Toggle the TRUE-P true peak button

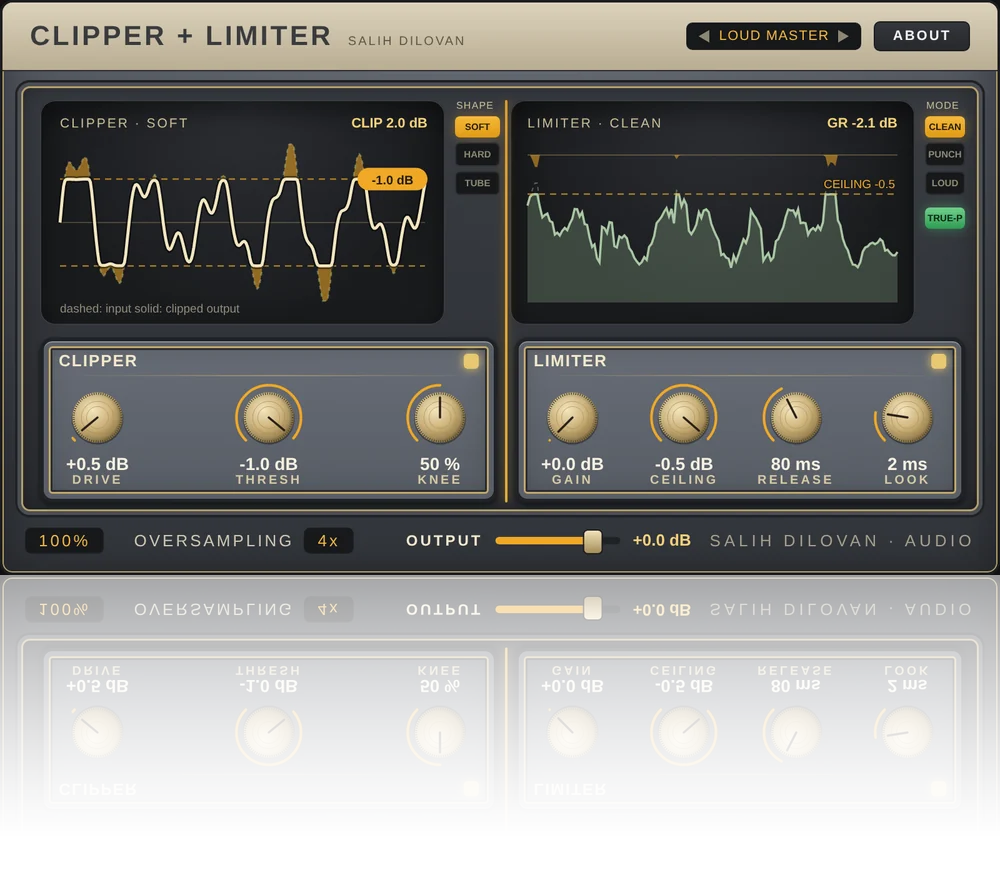click(x=945, y=218)
